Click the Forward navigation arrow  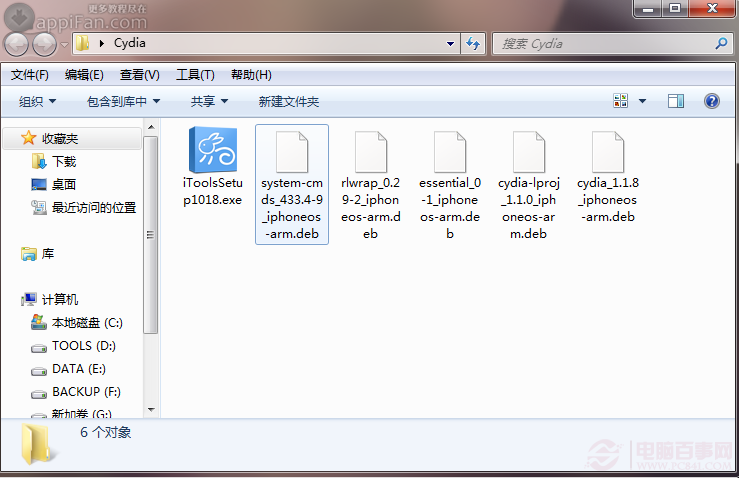45,45
